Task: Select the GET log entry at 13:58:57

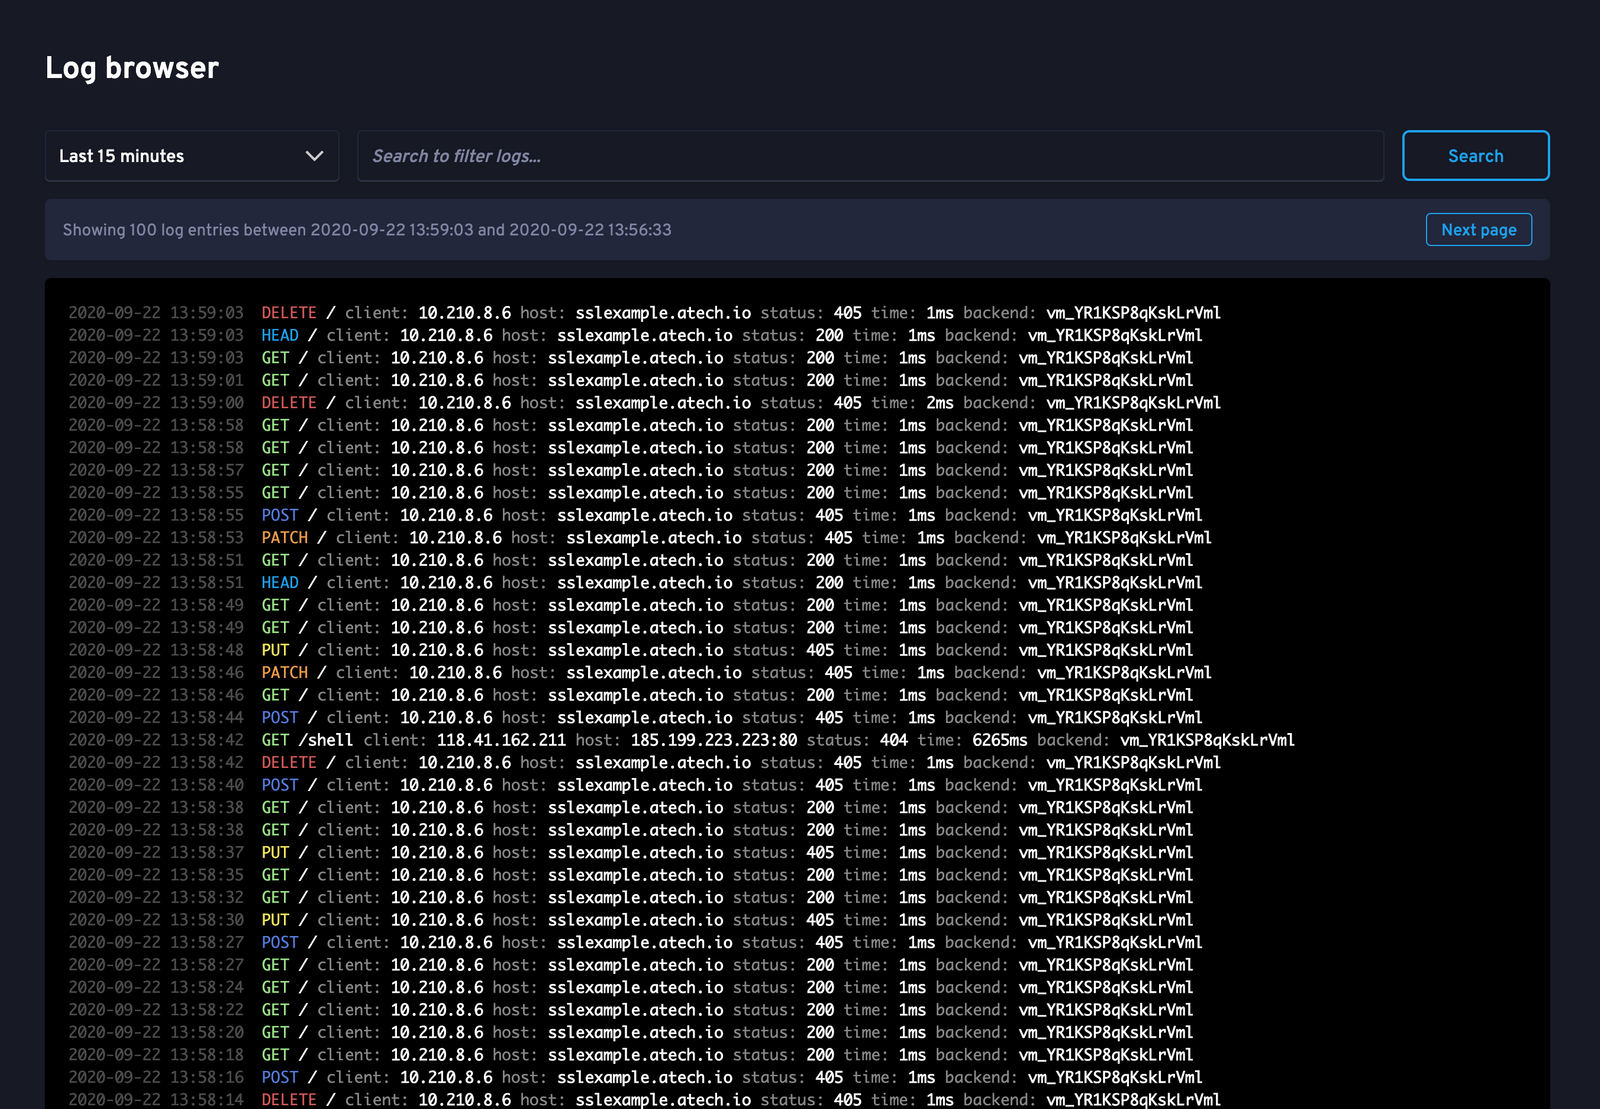Action: pos(631,470)
